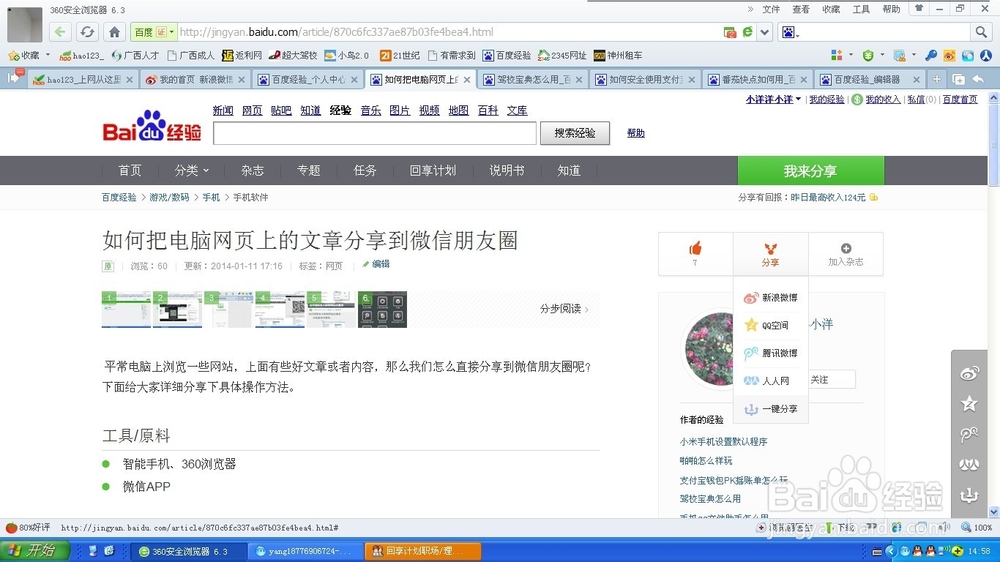Viewport: 1000px width, 562px height.
Task: Click the thumbs-up like icon
Action: click(695, 248)
